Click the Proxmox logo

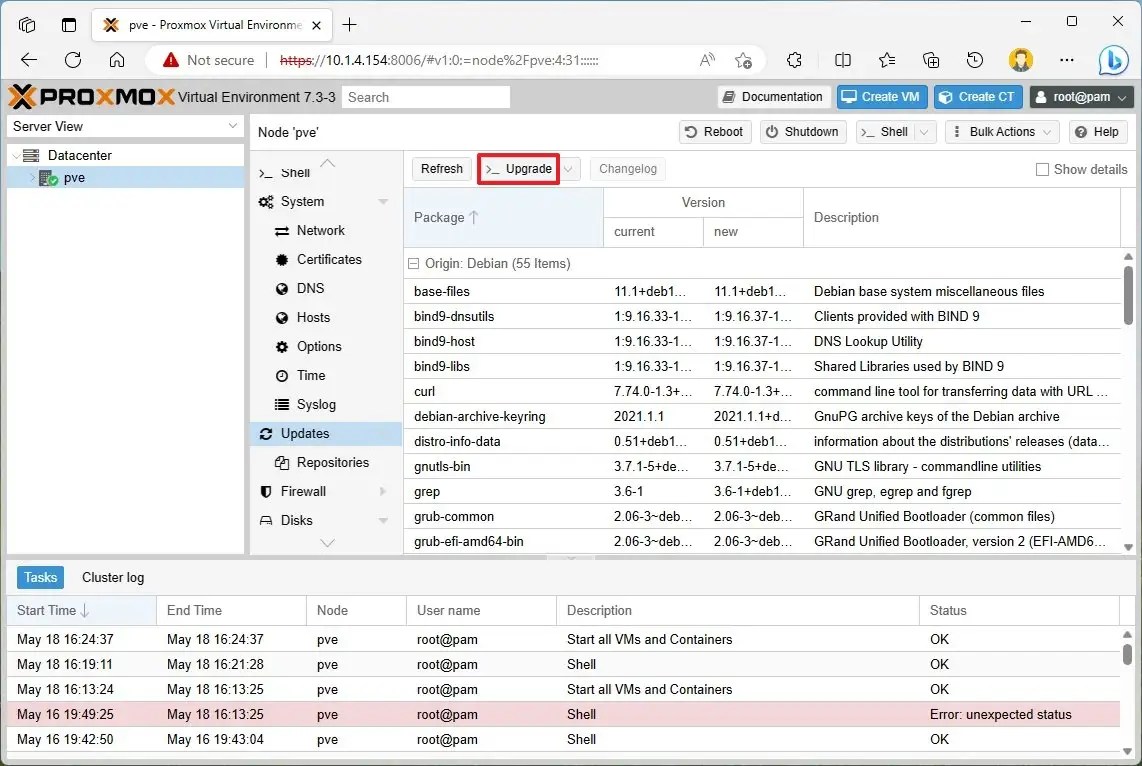[x=91, y=96]
